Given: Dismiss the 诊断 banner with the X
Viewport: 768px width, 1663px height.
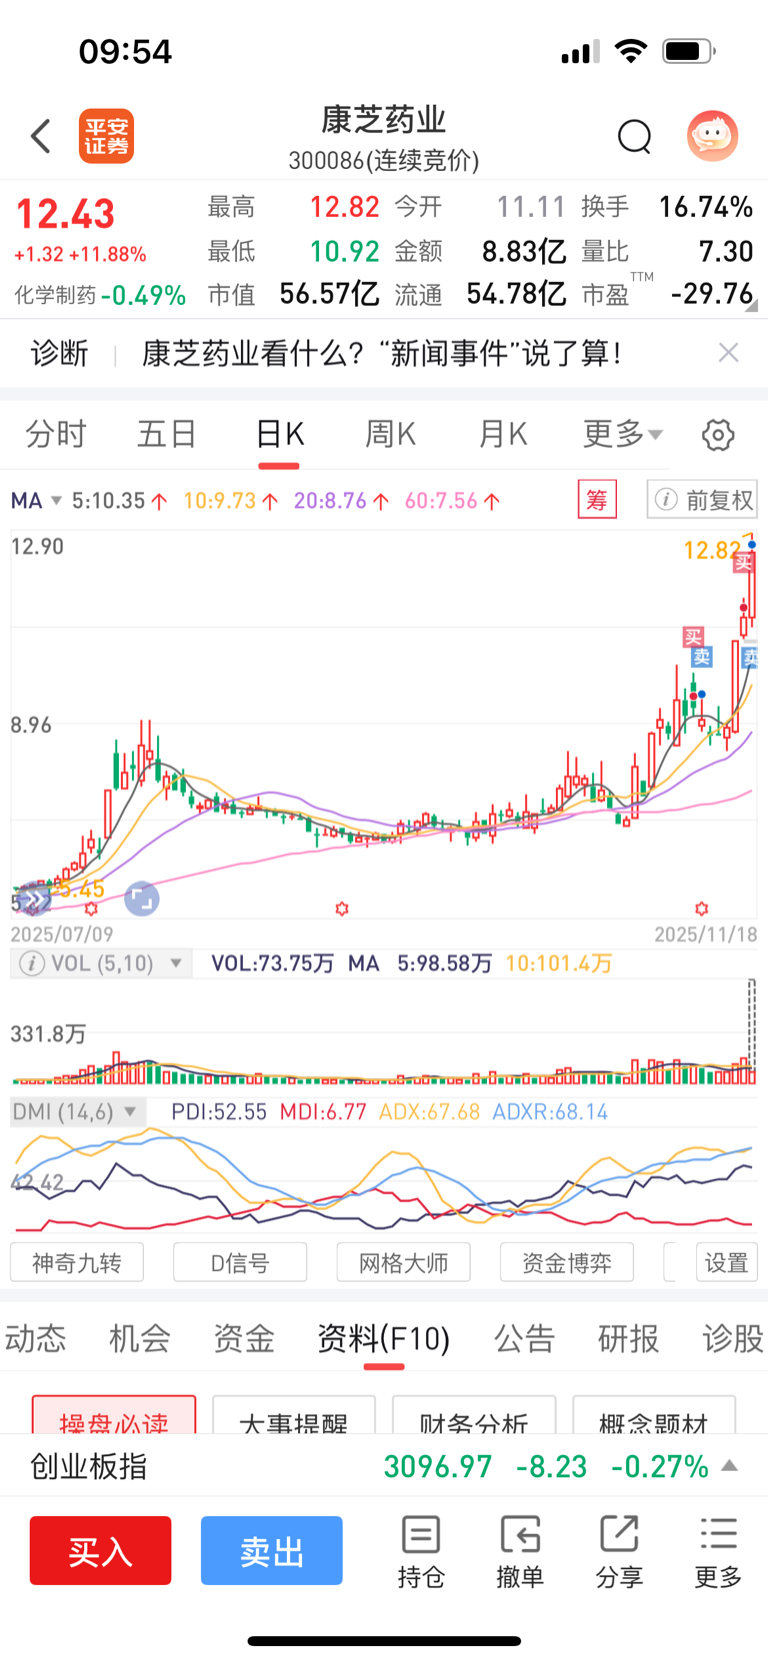Looking at the screenshot, I should click(729, 352).
